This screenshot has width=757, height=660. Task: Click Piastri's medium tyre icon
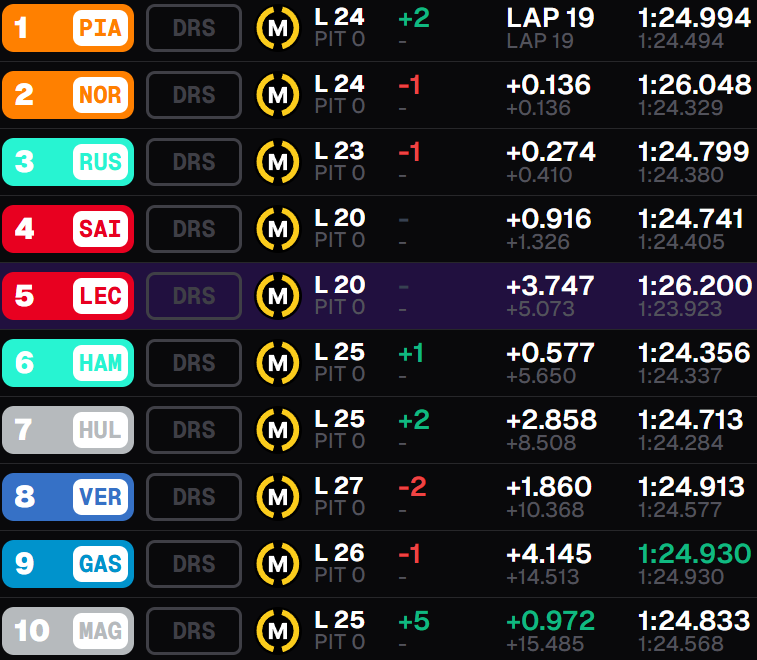pyautogui.click(x=279, y=28)
